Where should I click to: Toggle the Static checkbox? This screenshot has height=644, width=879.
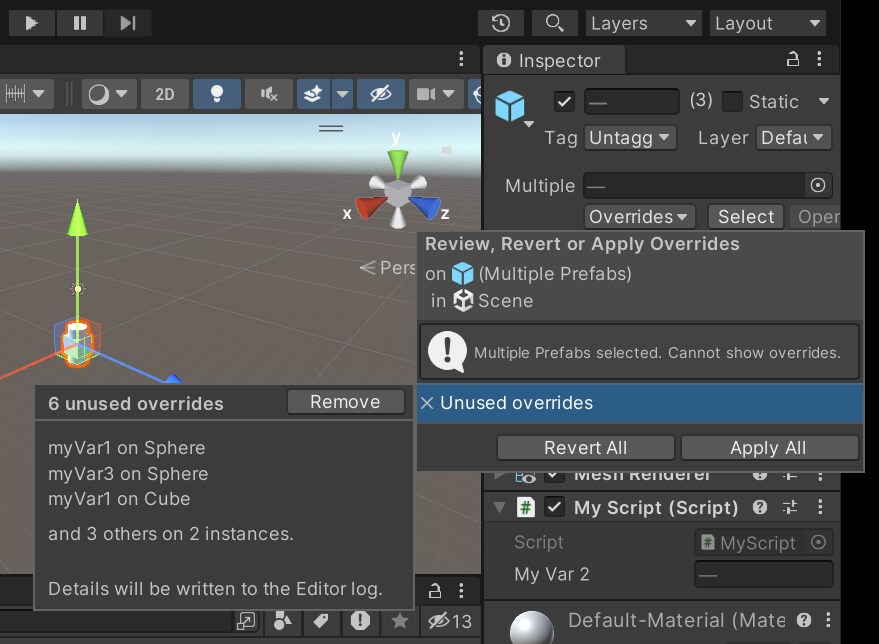pyautogui.click(x=732, y=101)
